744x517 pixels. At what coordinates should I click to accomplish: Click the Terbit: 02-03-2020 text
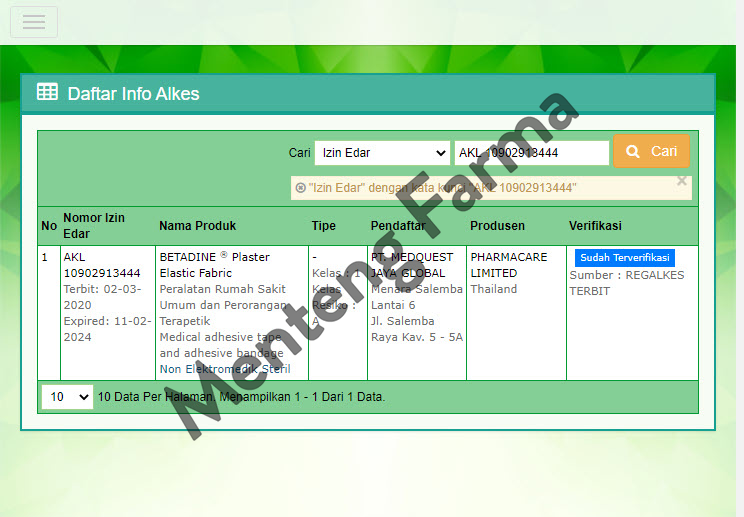click(x=102, y=297)
